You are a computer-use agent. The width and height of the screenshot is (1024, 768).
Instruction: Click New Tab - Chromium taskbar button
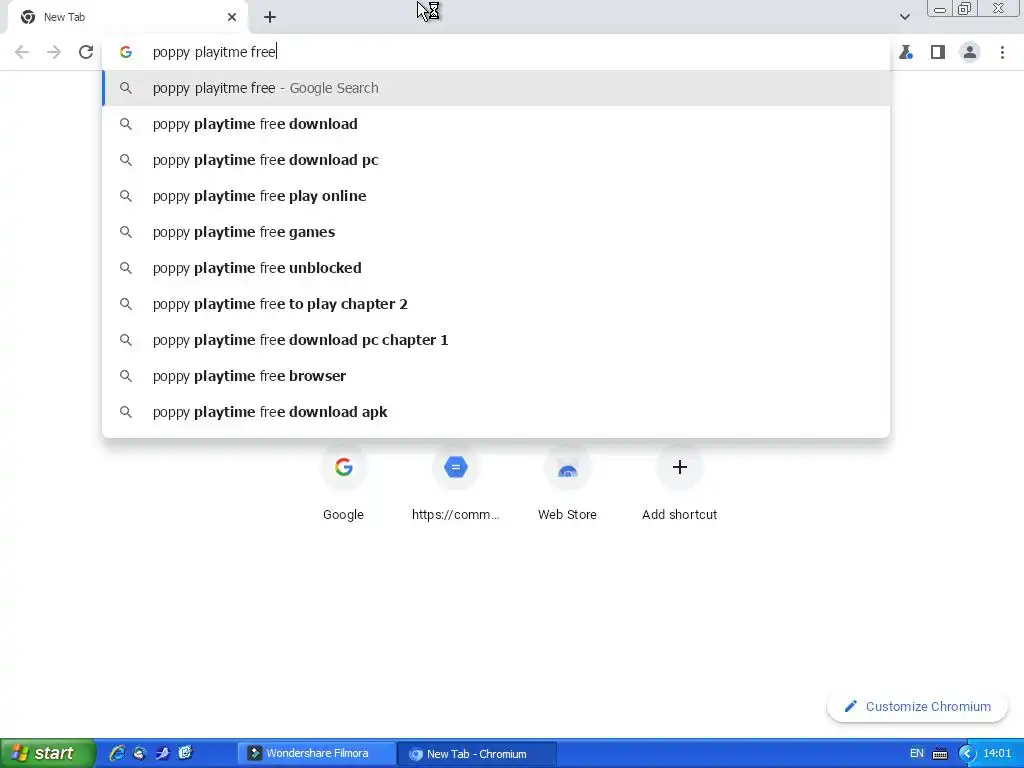coord(477,754)
